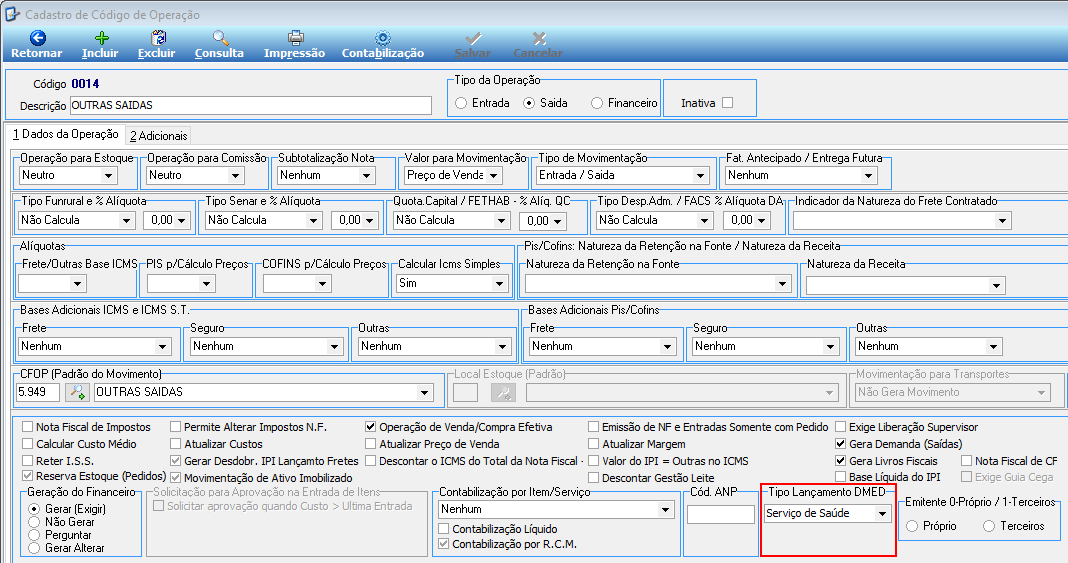
Task: Toggle Gera Demanda (Saídas) checkbox
Action: click(841, 444)
